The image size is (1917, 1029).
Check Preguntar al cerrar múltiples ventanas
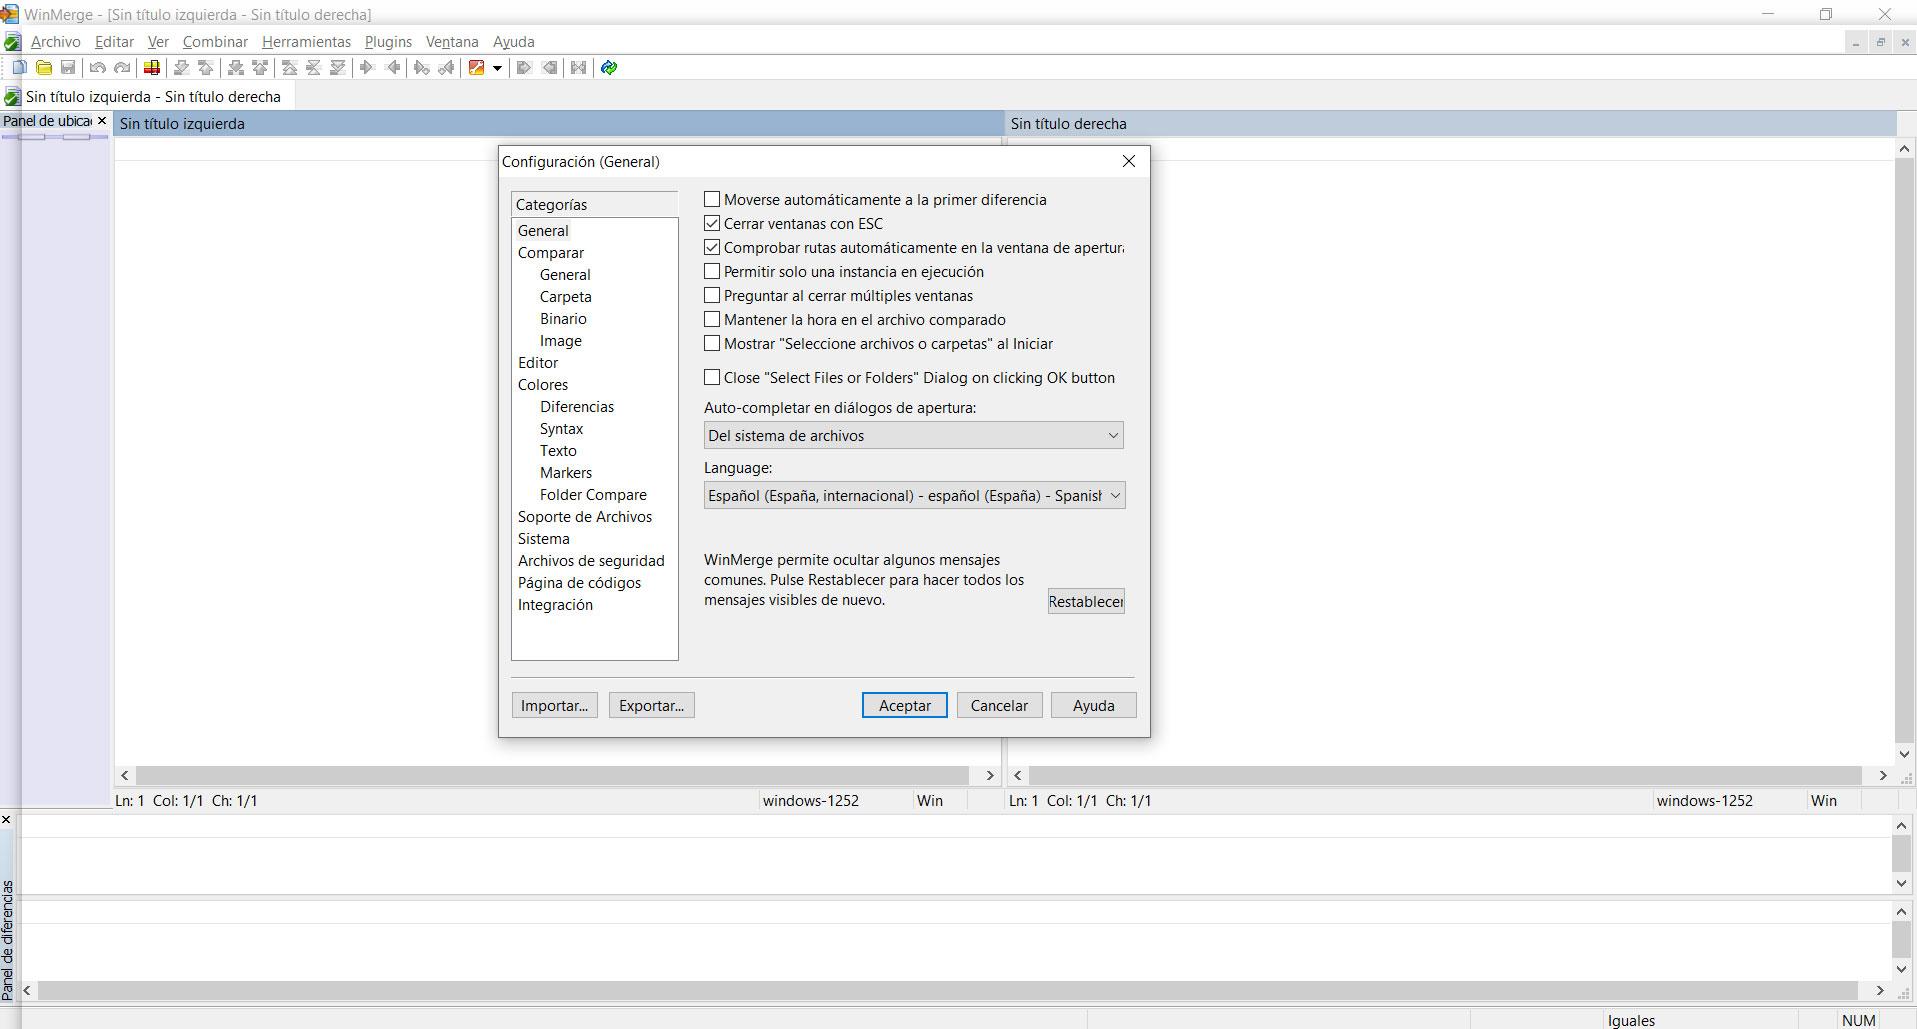click(712, 295)
